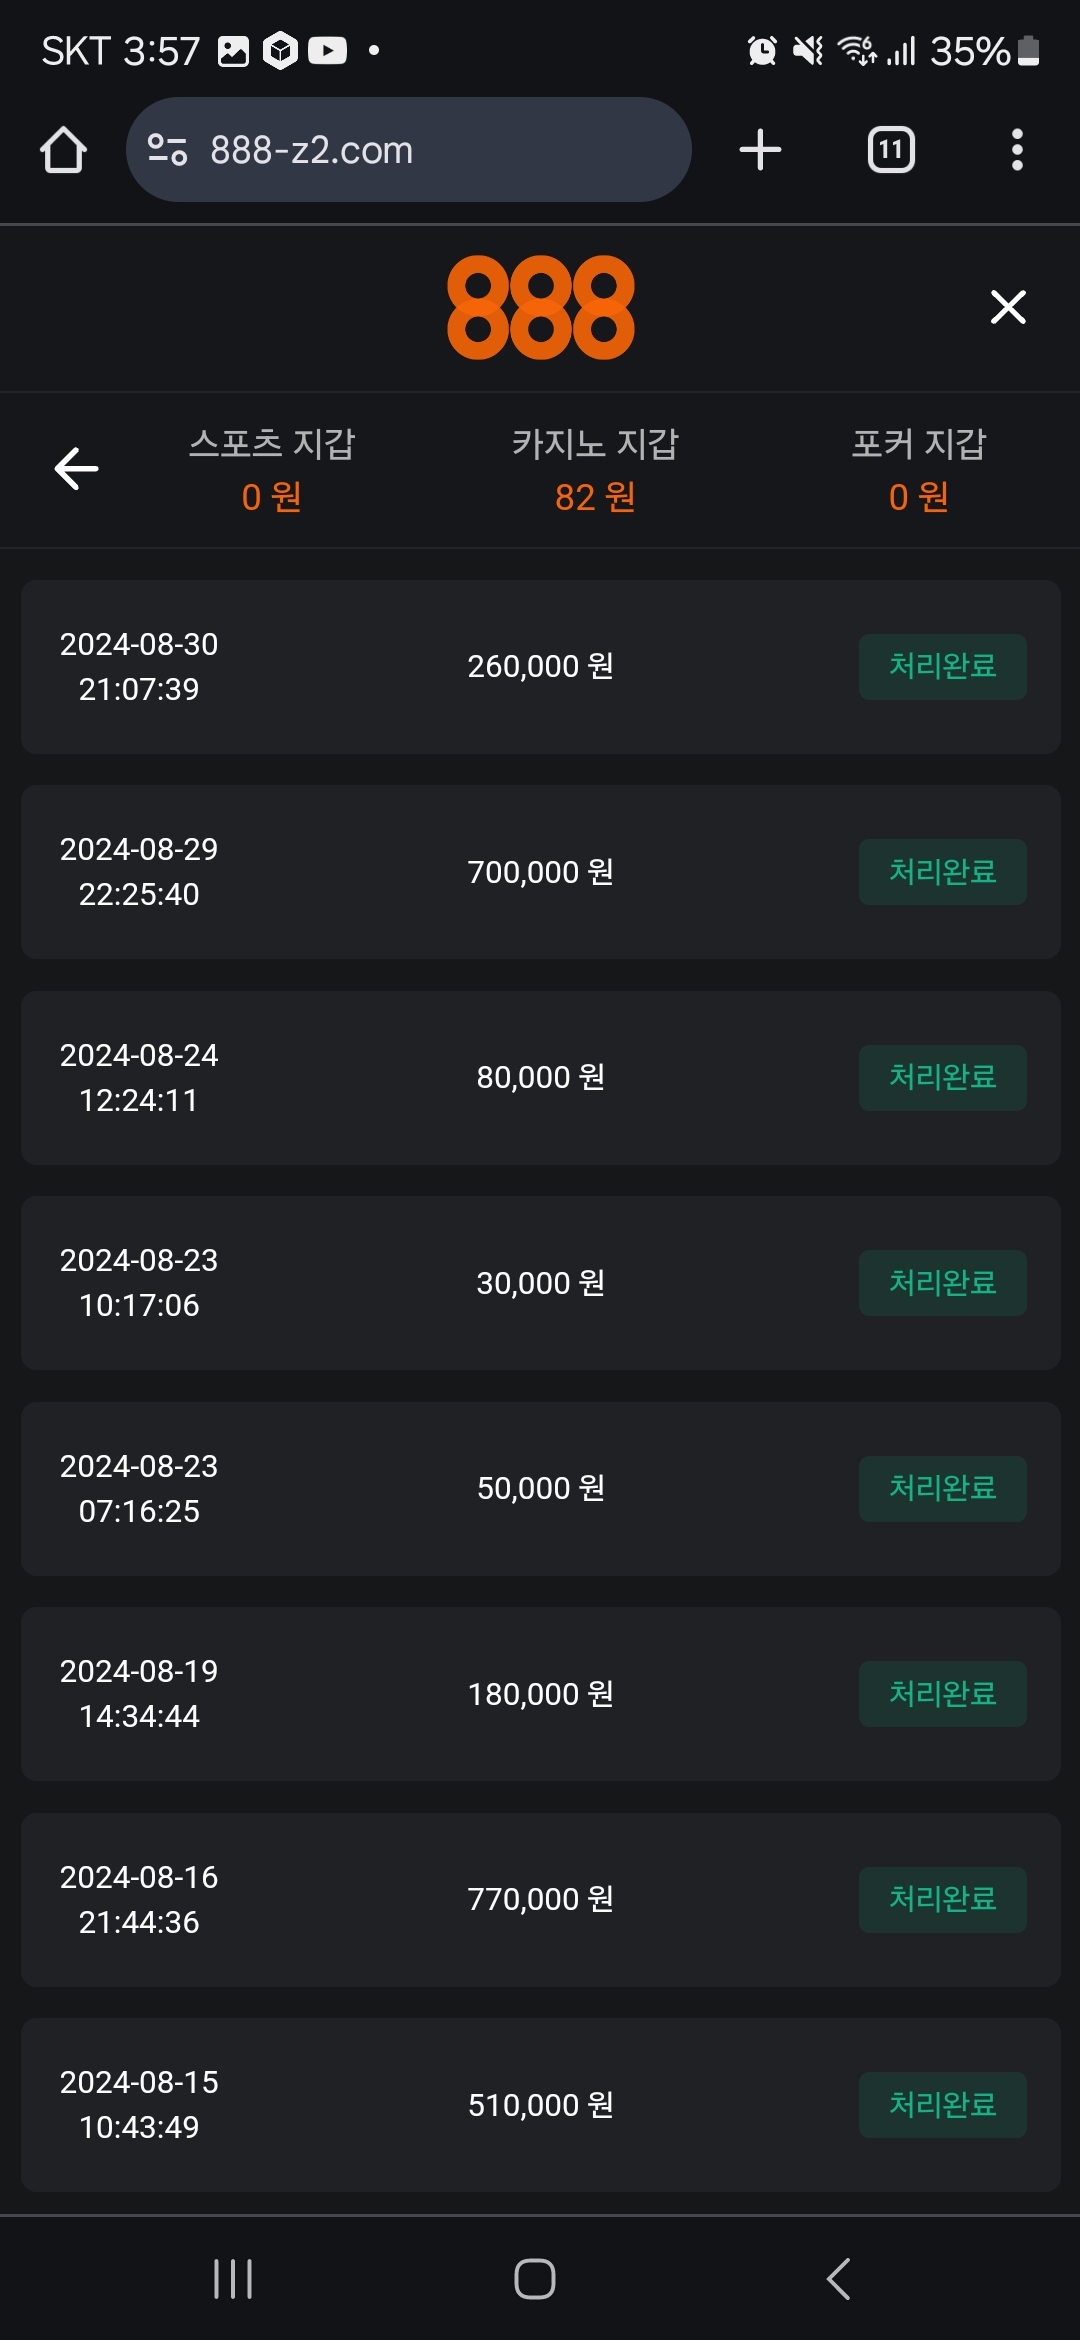This screenshot has height=2340, width=1080.
Task: Open a new browser tab
Action: point(760,150)
